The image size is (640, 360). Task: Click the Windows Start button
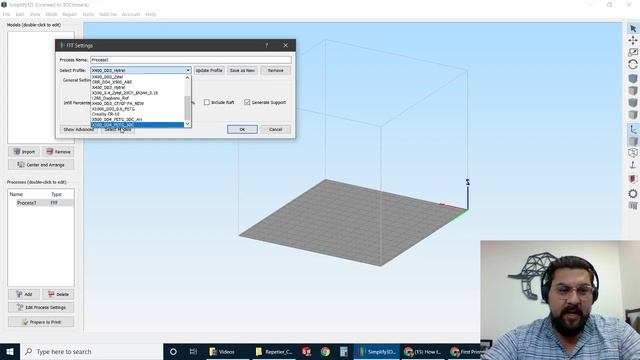[x=10, y=351]
